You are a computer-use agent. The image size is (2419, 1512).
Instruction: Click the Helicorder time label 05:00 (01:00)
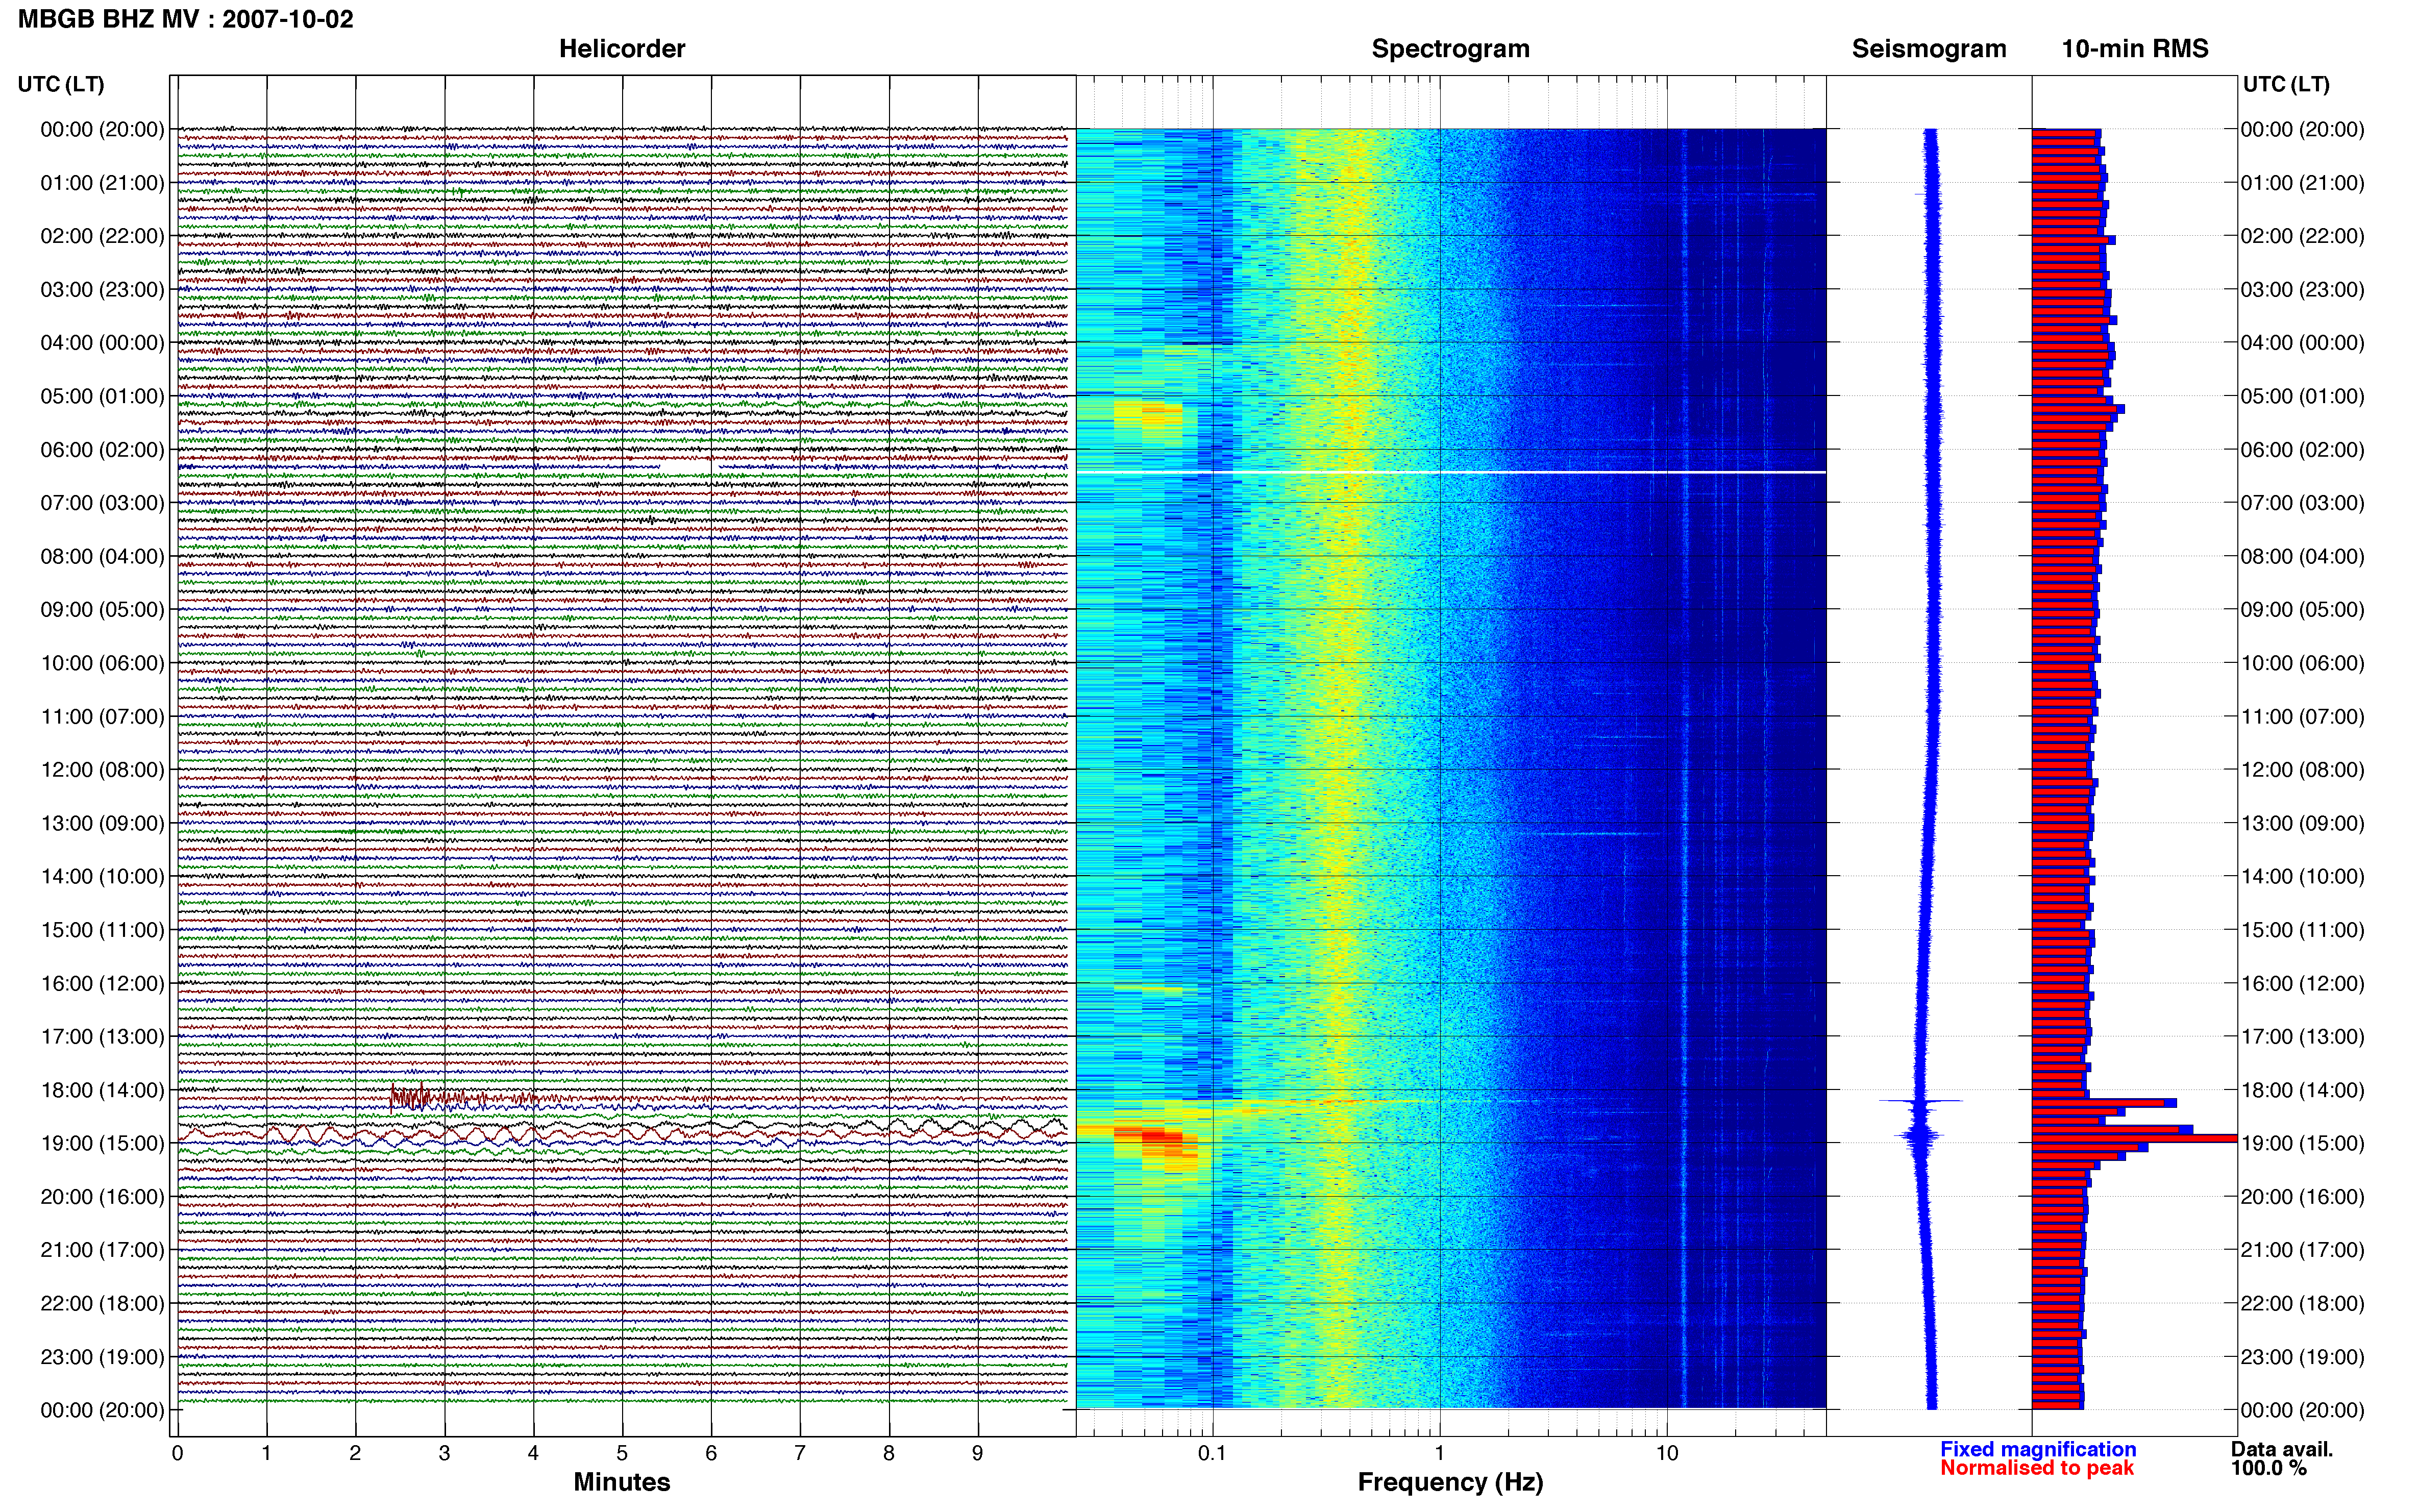102,396
